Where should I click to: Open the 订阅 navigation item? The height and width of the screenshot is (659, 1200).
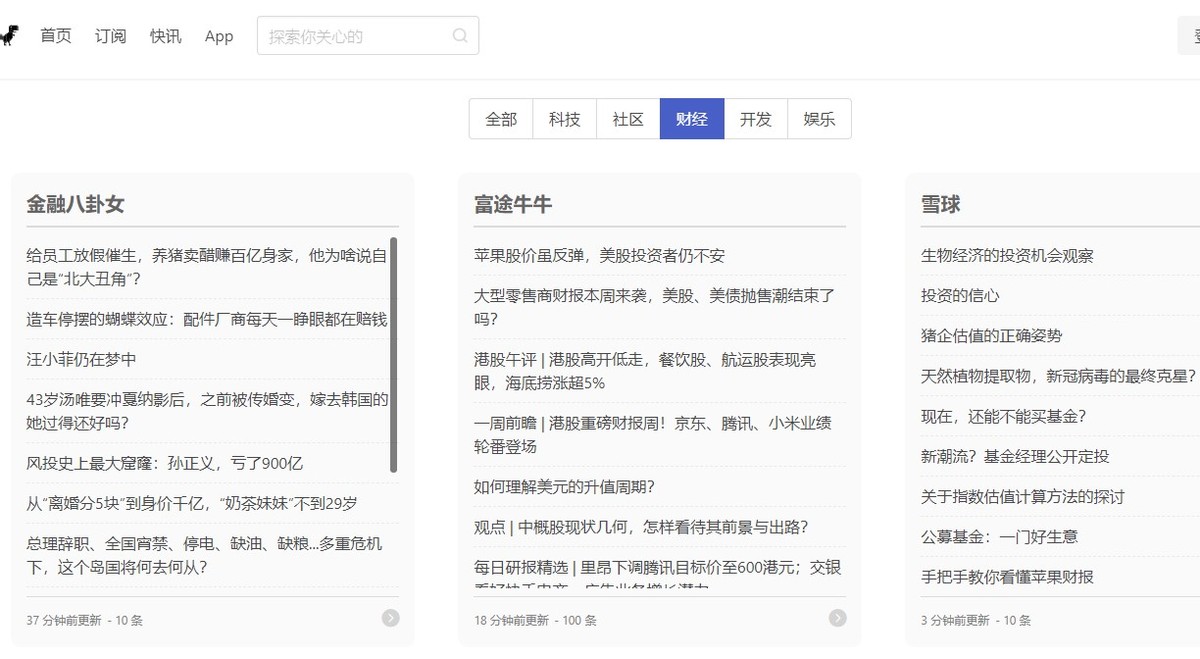[111, 36]
